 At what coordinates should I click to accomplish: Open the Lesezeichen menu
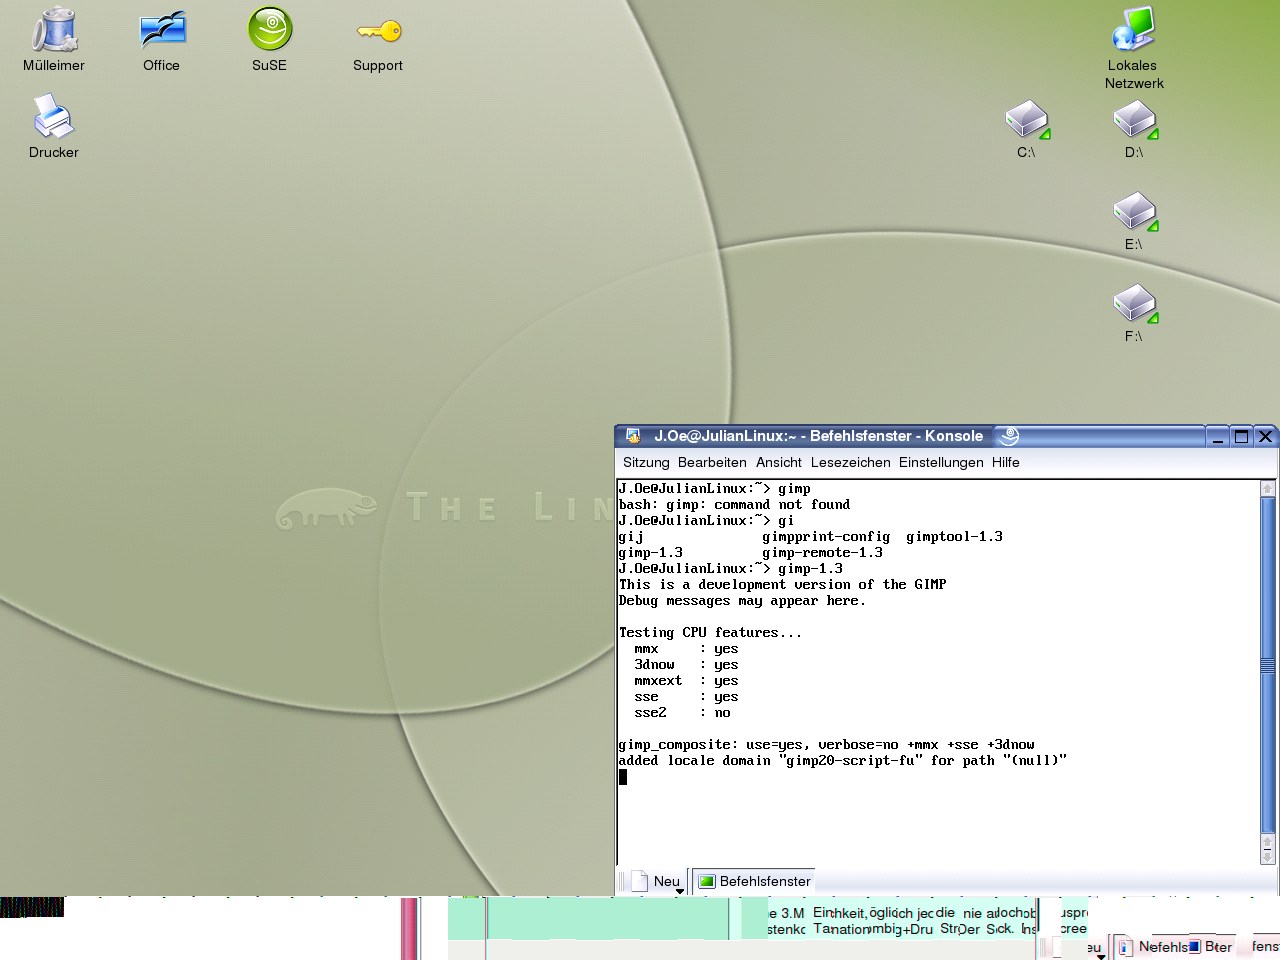coord(850,462)
